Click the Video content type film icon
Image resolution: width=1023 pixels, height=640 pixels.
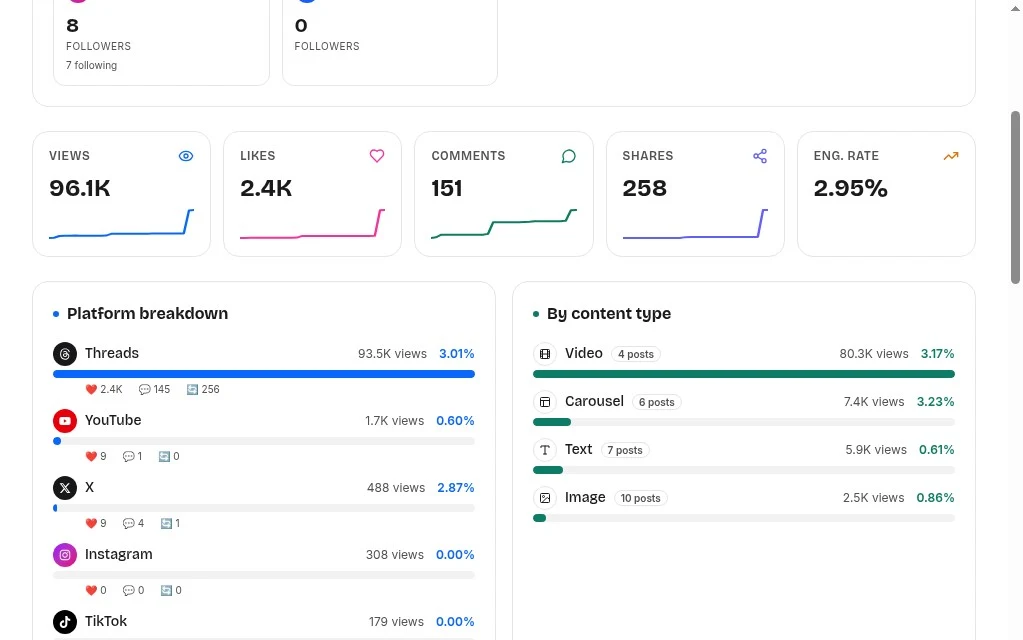click(545, 354)
